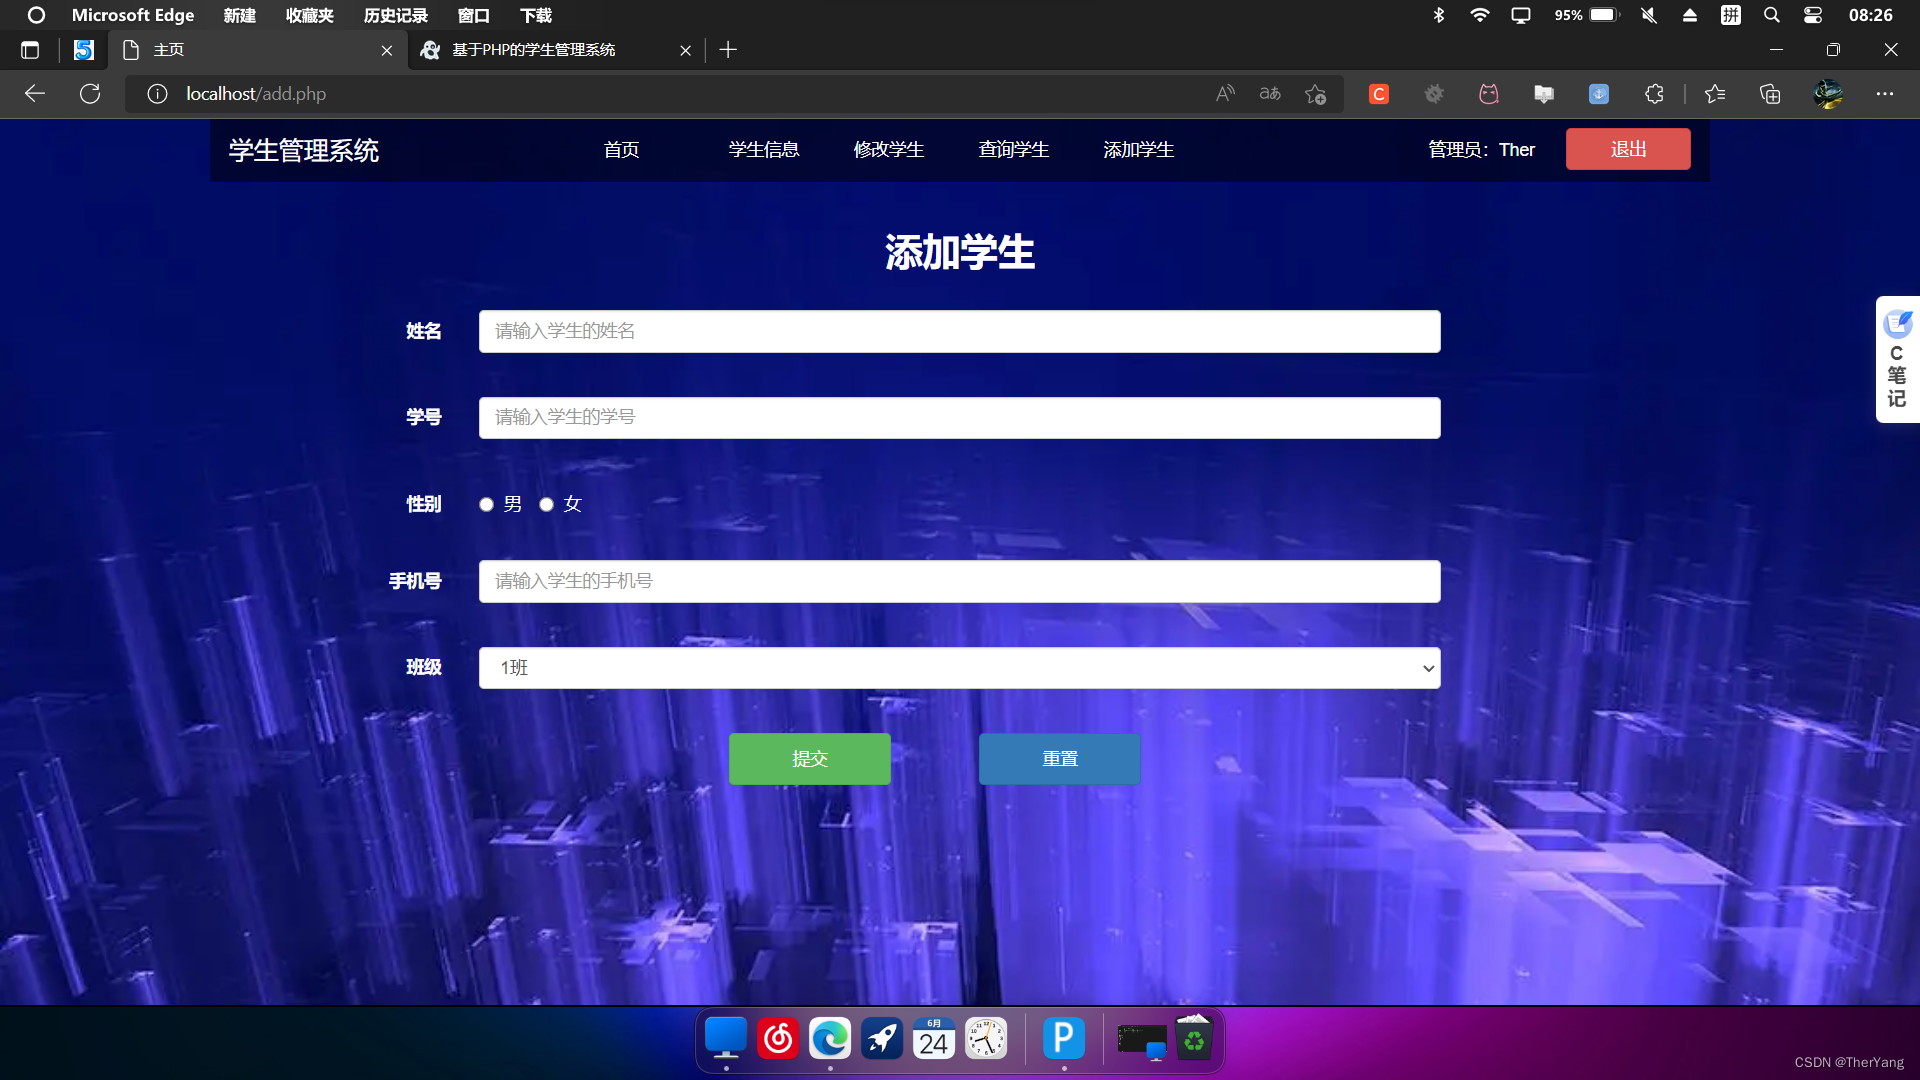Open the blue download extension icon
This screenshot has height=1080, width=1920.
[x=1599, y=94]
